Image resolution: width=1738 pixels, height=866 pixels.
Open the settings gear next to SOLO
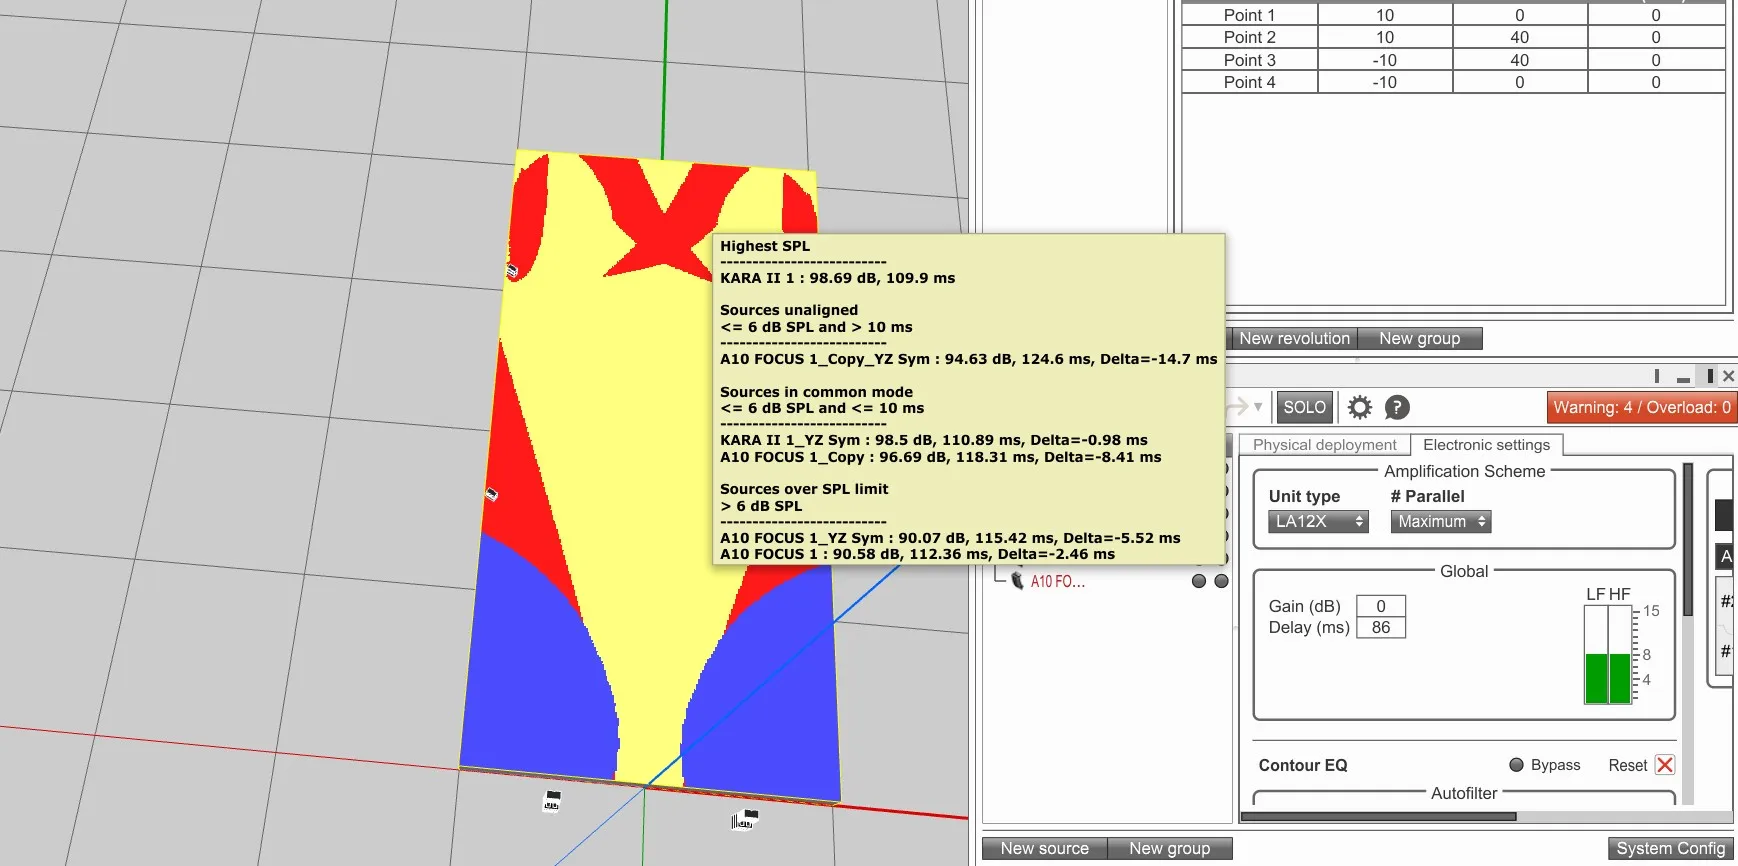1359,407
